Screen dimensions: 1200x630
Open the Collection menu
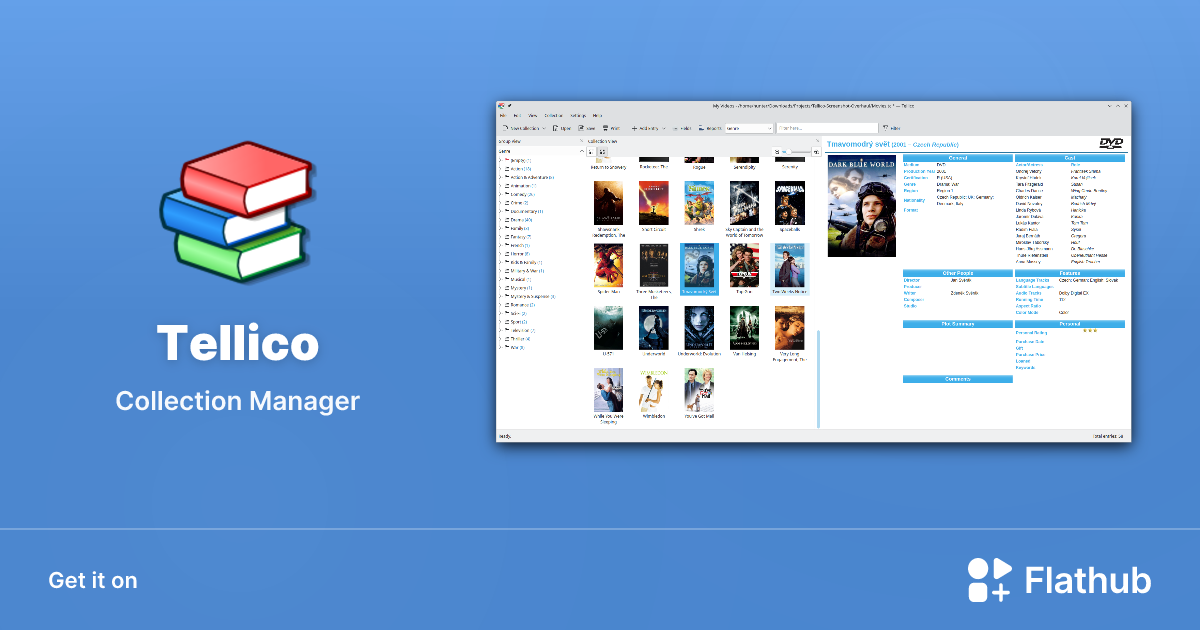tap(552, 115)
